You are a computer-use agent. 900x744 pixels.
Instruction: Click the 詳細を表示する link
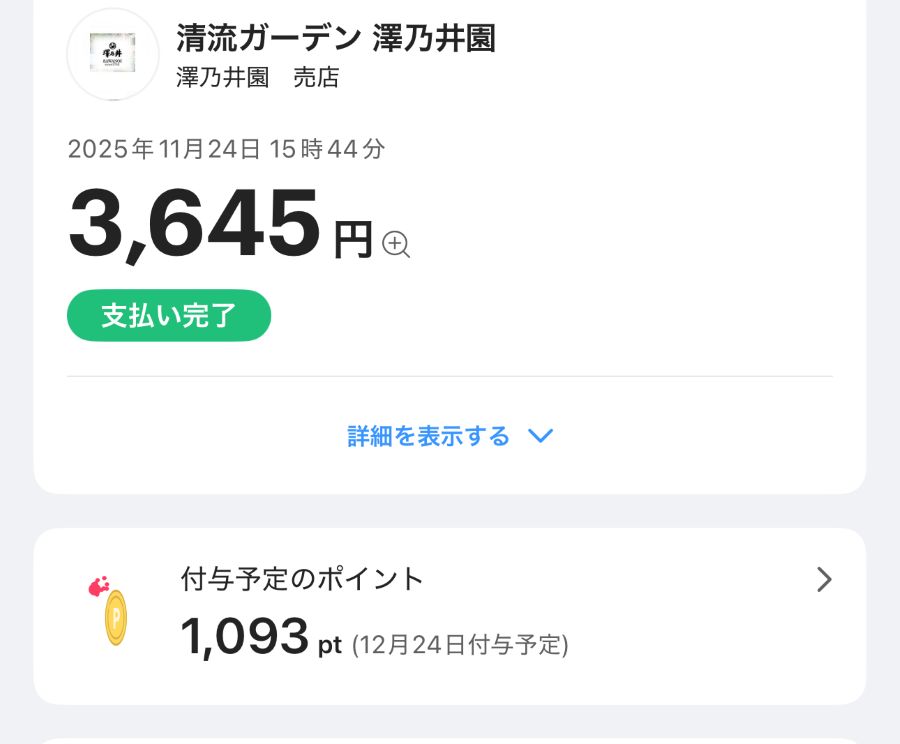pyautogui.click(x=429, y=436)
